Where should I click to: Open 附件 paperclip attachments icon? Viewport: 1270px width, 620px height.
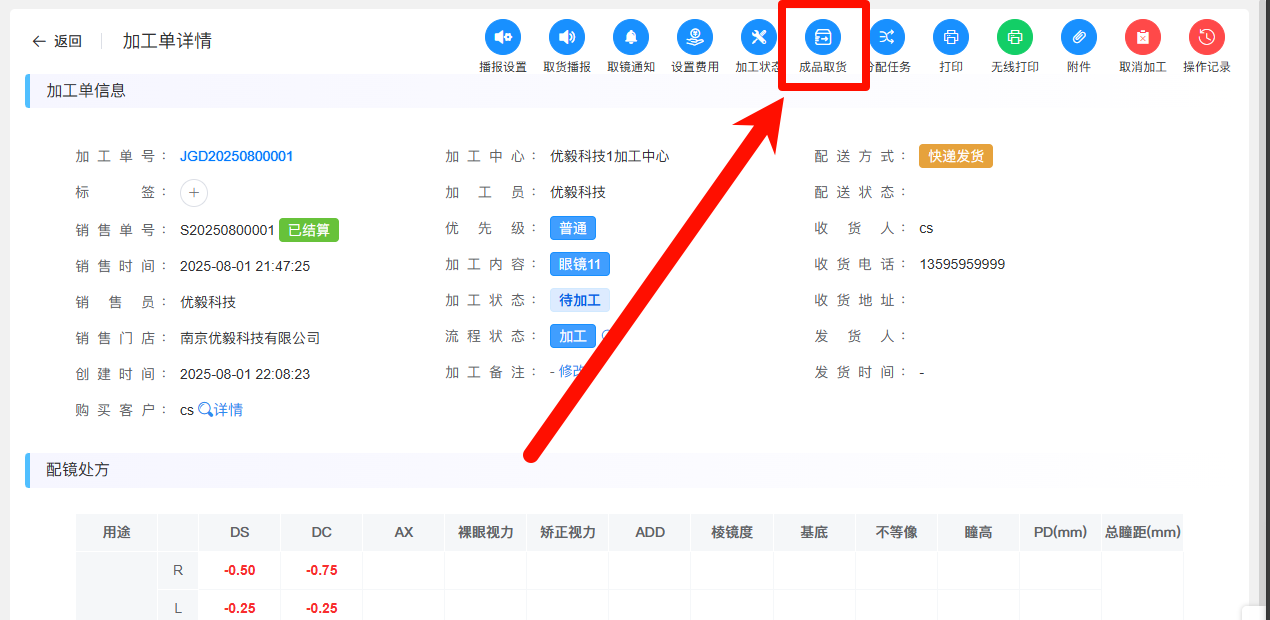pyautogui.click(x=1079, y=38)
